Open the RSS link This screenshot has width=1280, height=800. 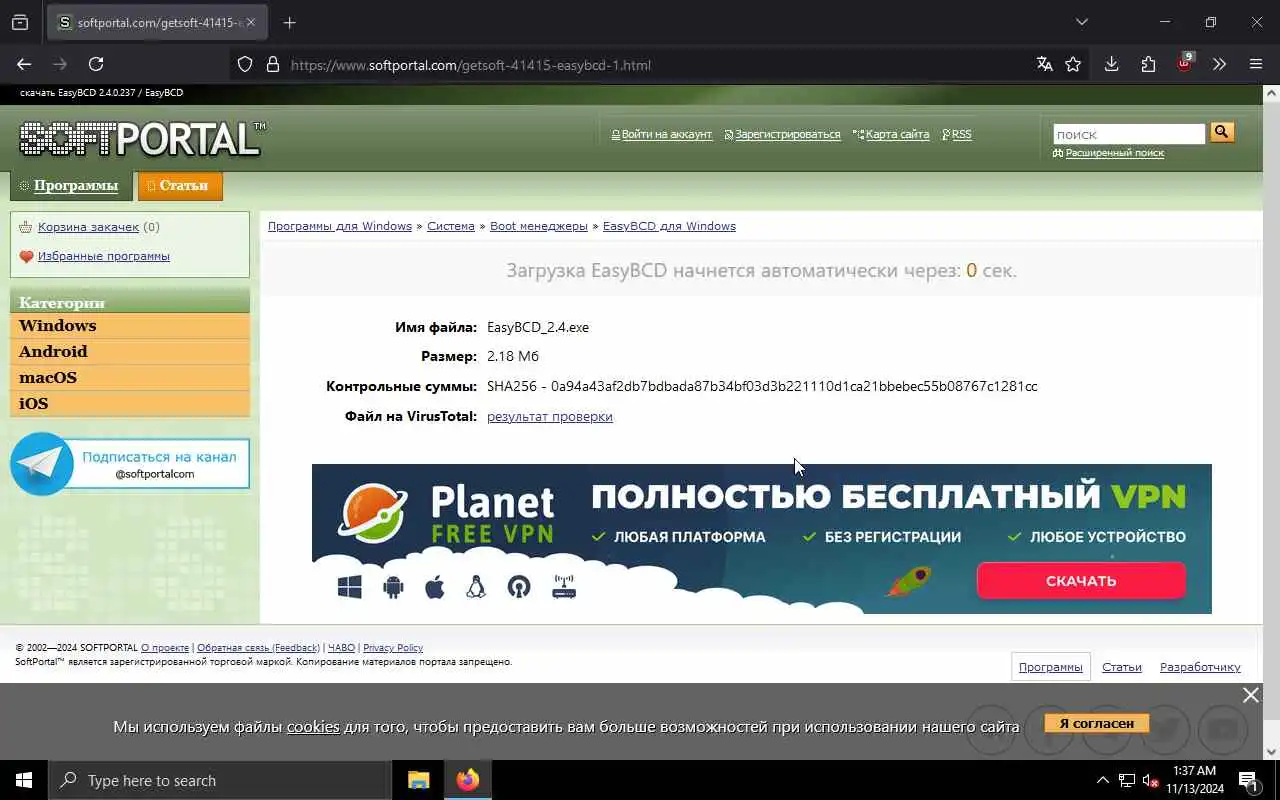[x=961, y=134]
